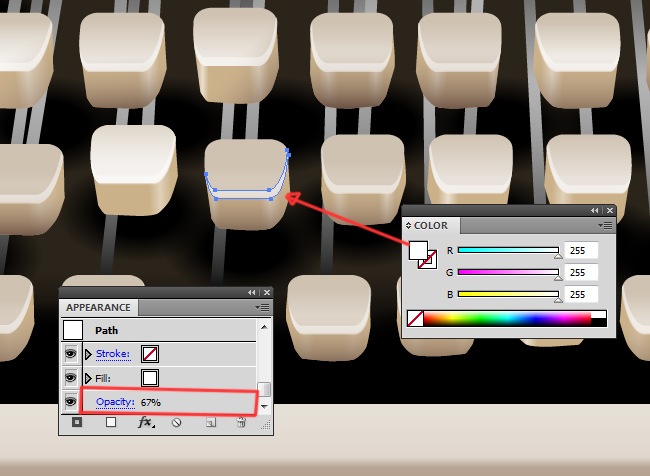Click Add New Stroke icon
This screenshot has height=476, width=650.
coord(77,422)
